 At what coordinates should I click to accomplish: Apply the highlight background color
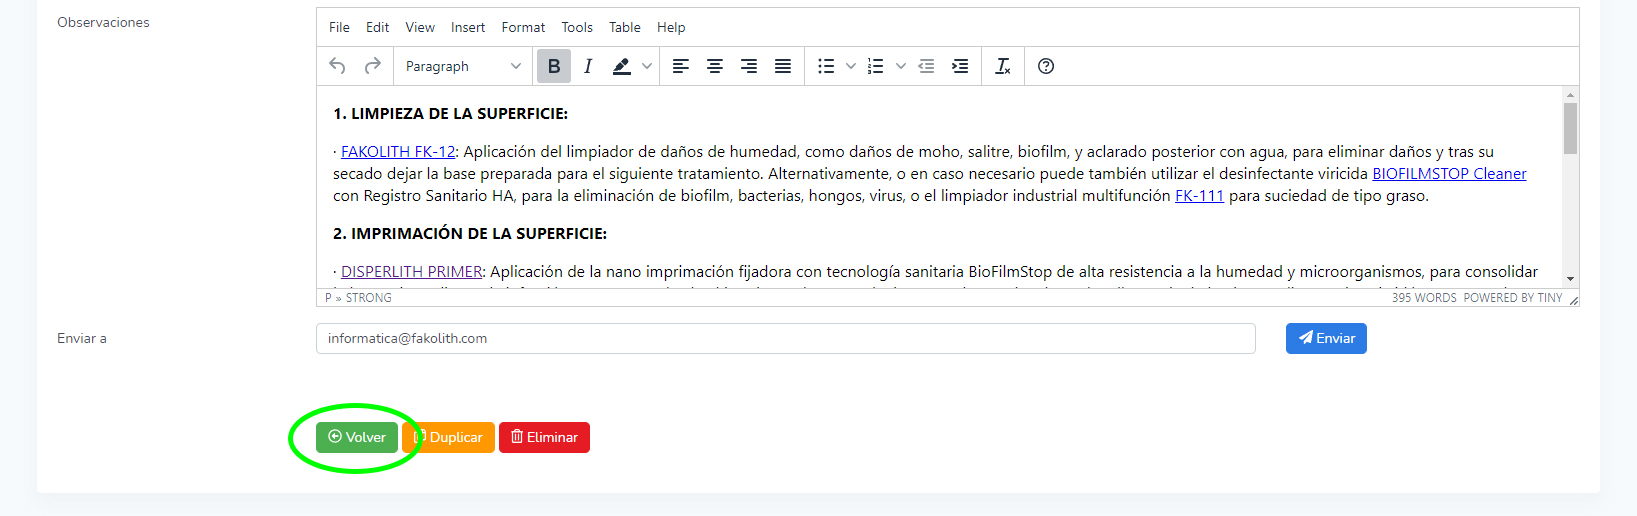click(x=622, y=66)
